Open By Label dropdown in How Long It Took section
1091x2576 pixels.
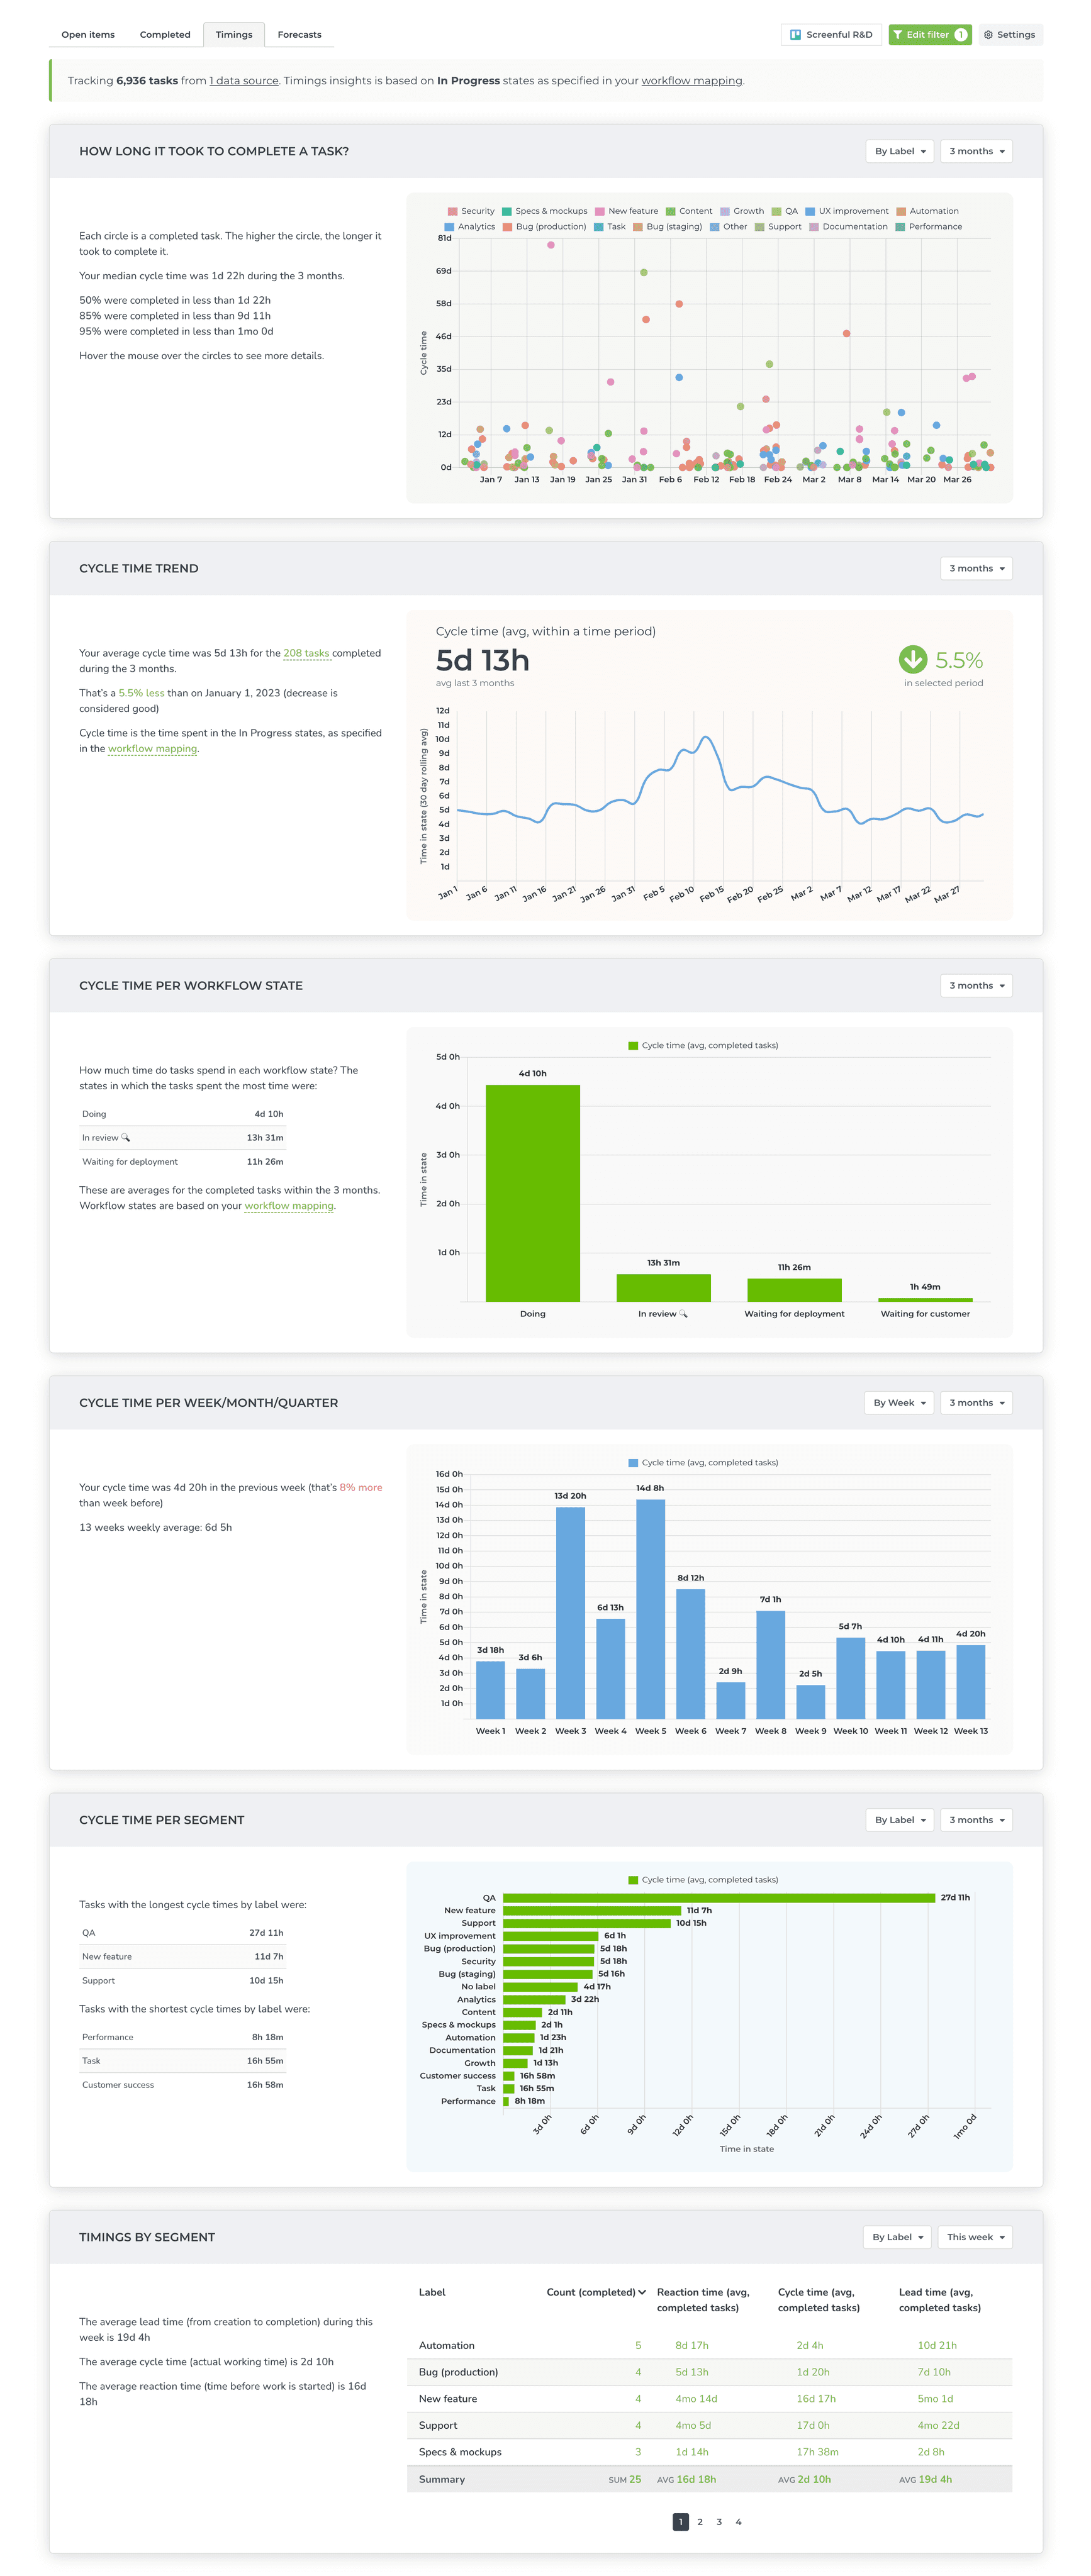point(900,152)
